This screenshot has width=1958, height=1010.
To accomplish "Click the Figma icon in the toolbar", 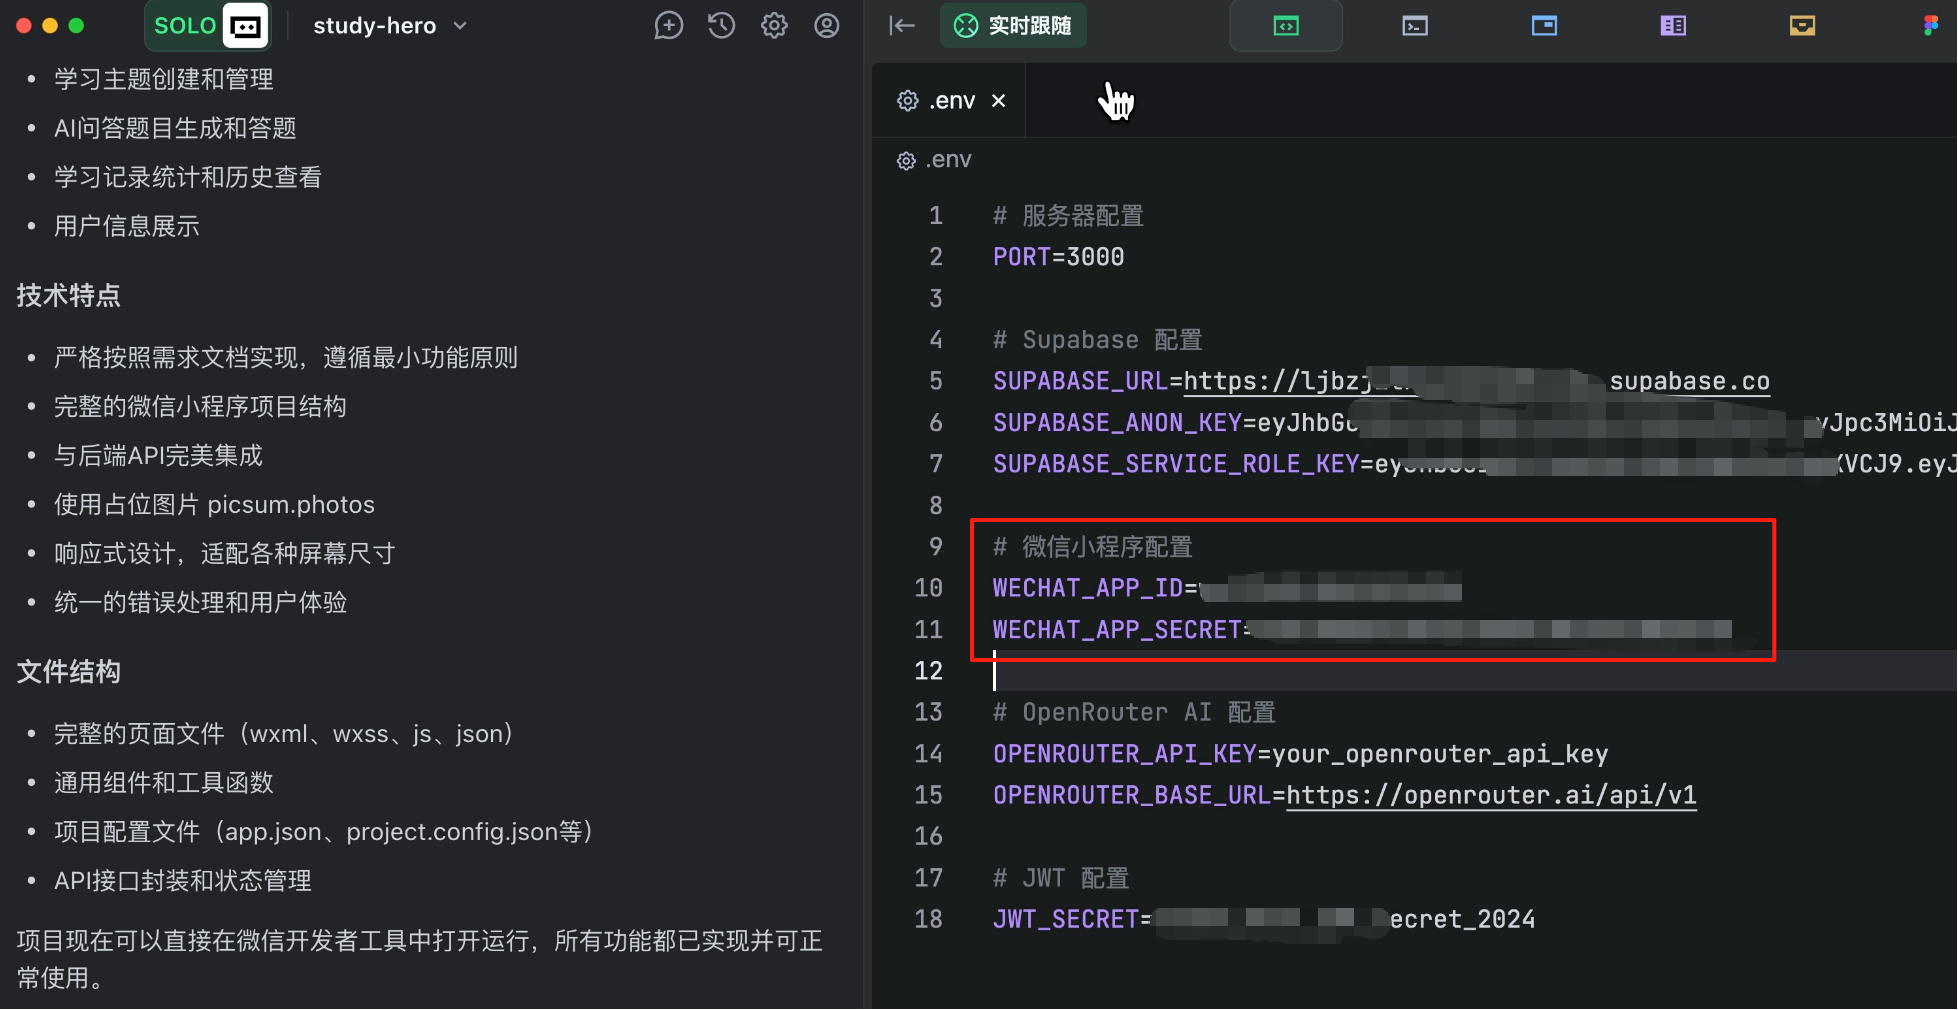I will click(x=1930, y=26).
